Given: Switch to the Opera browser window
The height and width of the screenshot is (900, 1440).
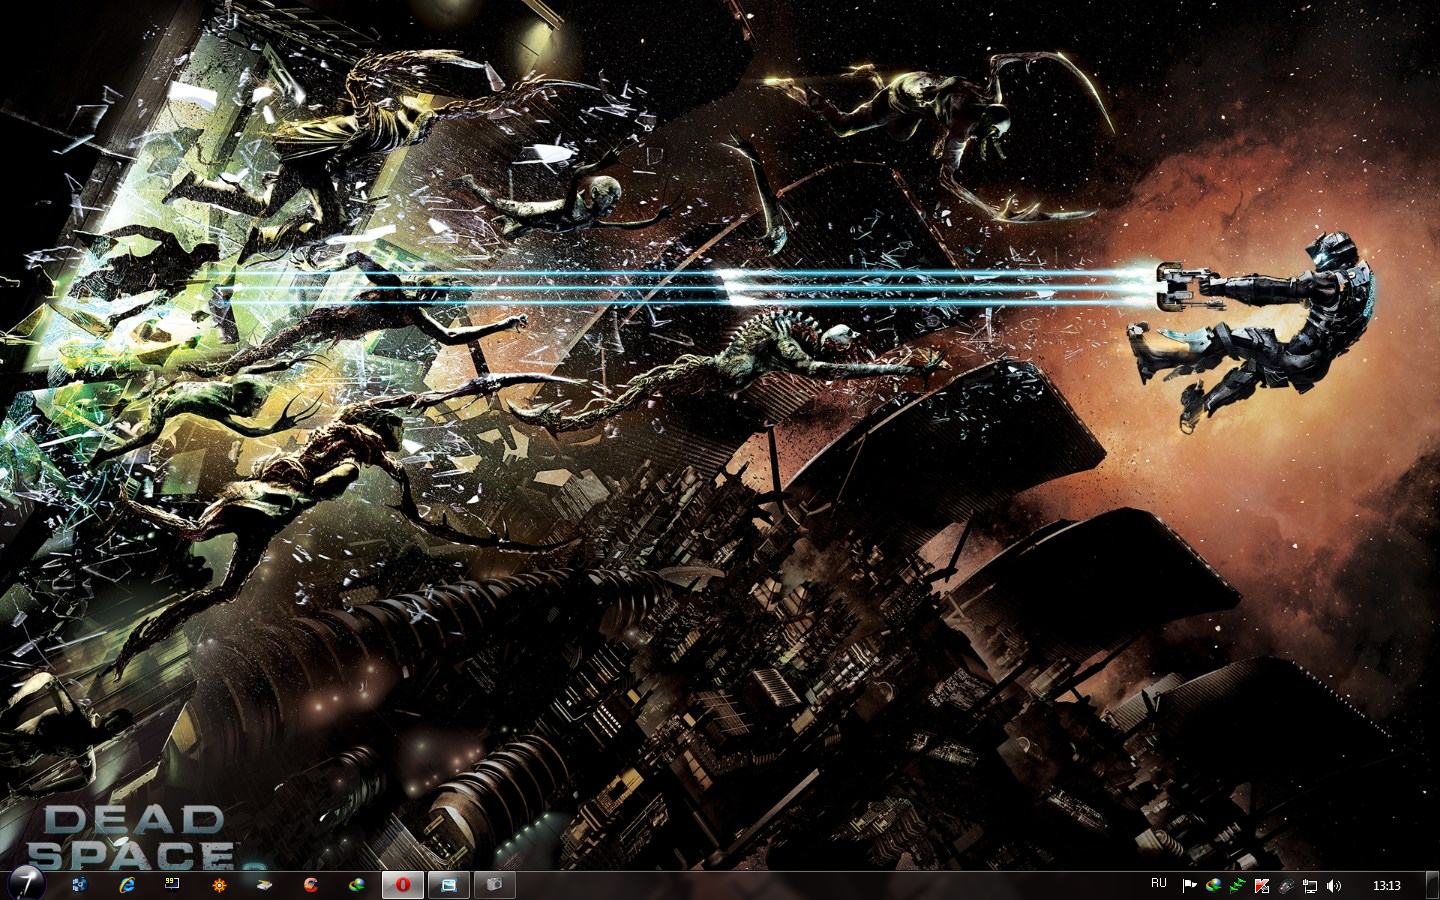Looking at the screenshot, I should 403,885.
